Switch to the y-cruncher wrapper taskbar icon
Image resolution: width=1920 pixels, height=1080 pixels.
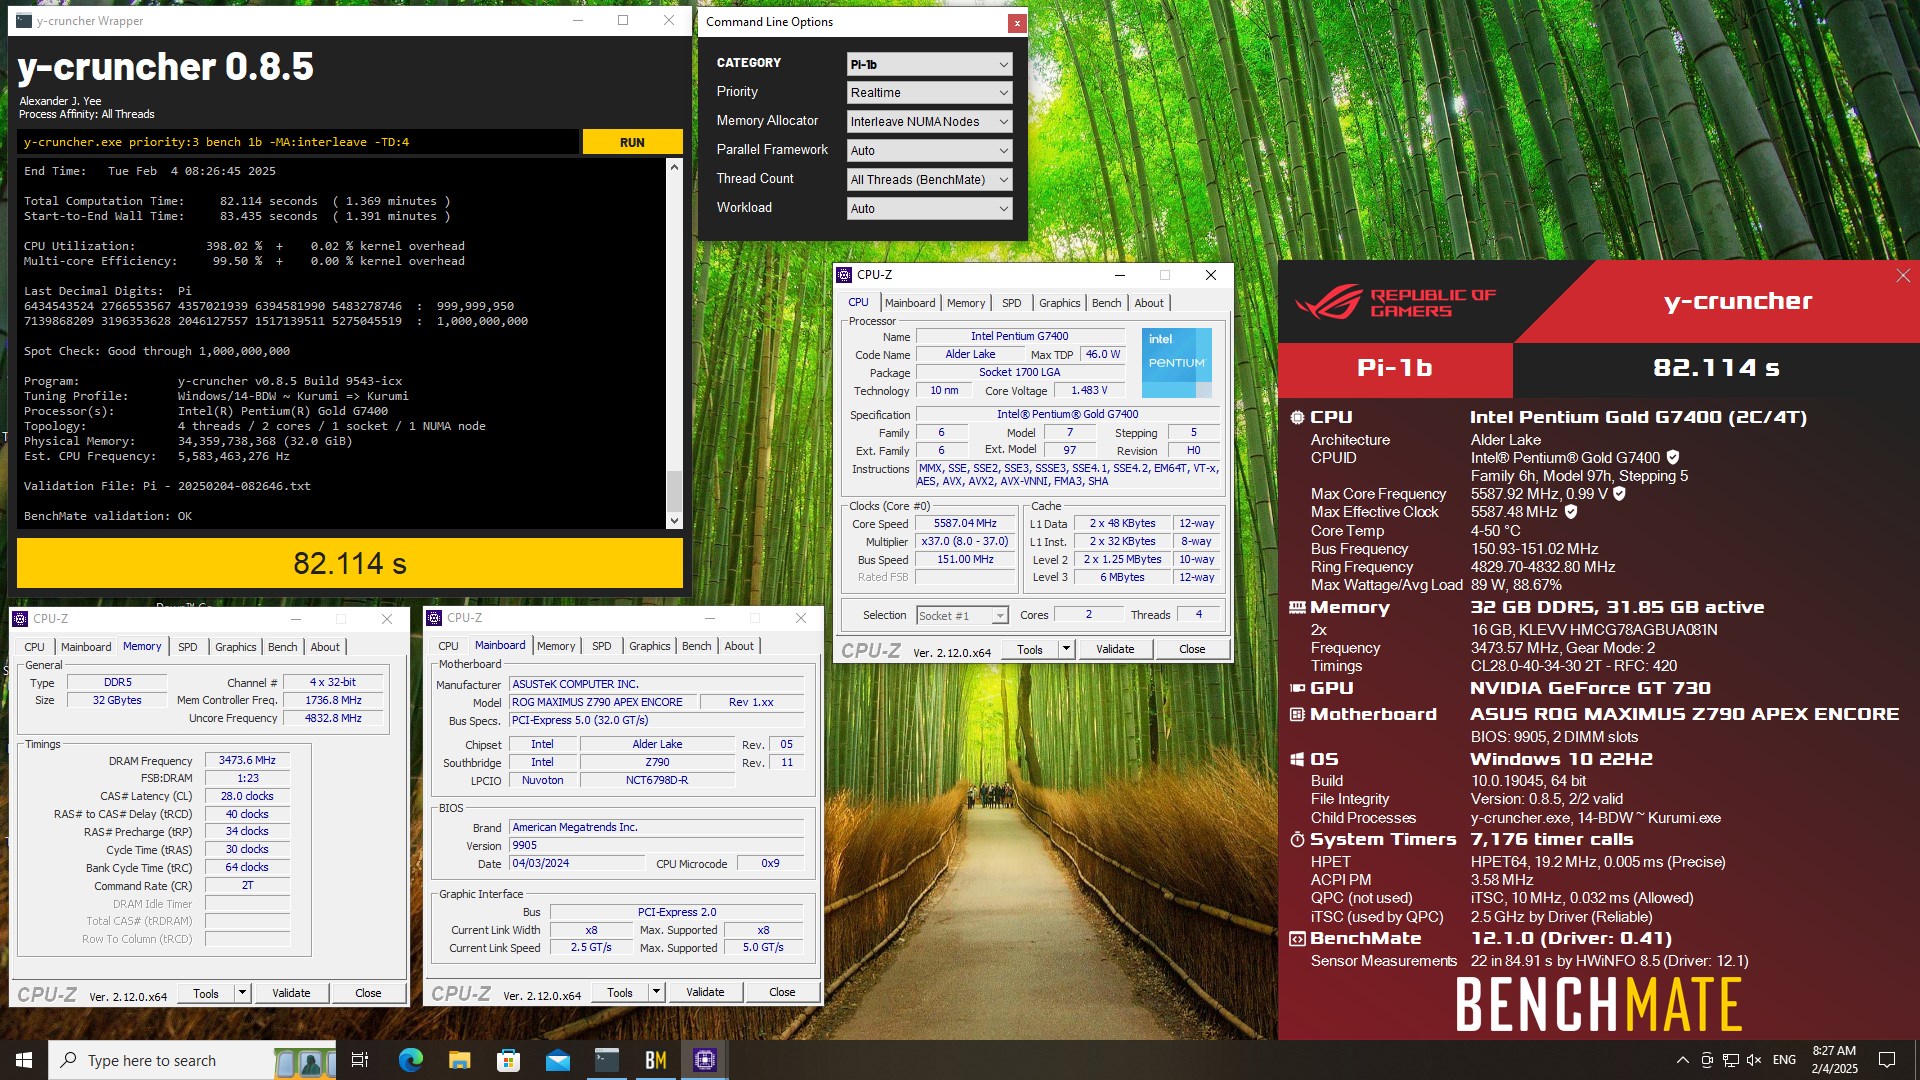click(606, 1060)
